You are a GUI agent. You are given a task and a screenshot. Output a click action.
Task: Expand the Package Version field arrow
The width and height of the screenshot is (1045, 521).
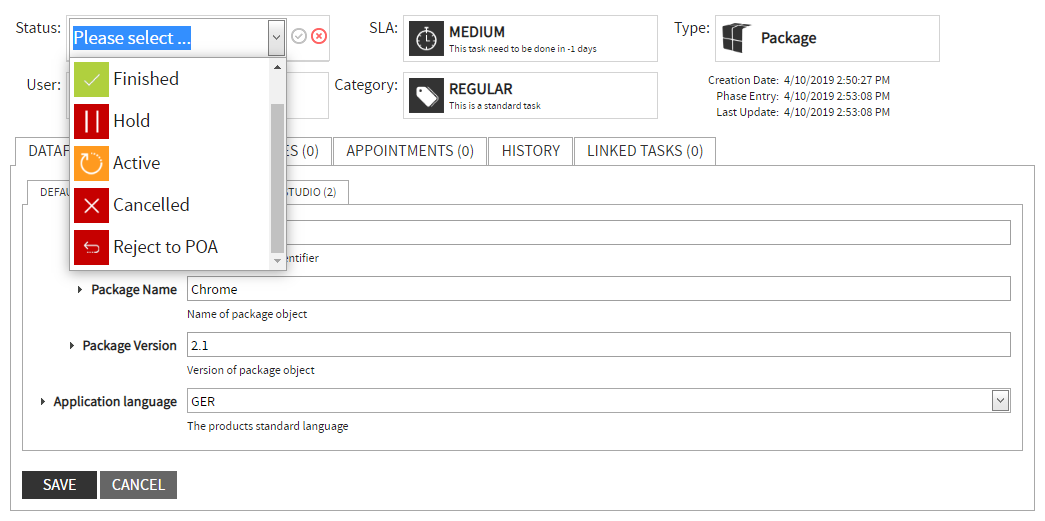pyautogui.click(x=72, y=346)
